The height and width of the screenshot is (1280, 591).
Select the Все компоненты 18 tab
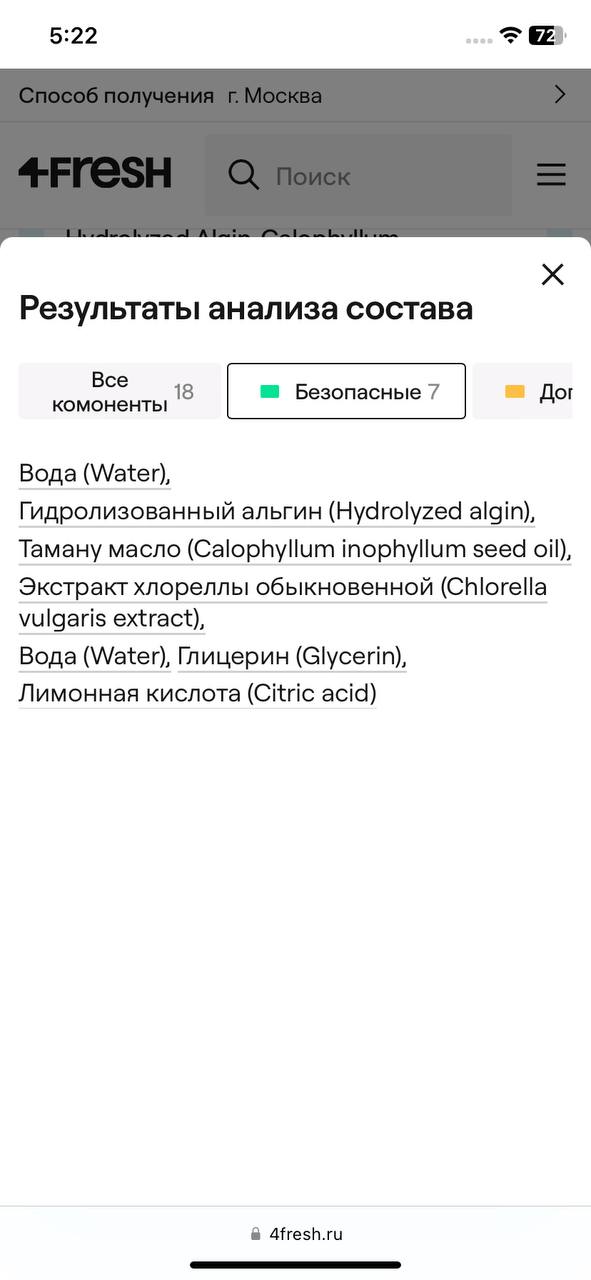(x=120, y=391)
